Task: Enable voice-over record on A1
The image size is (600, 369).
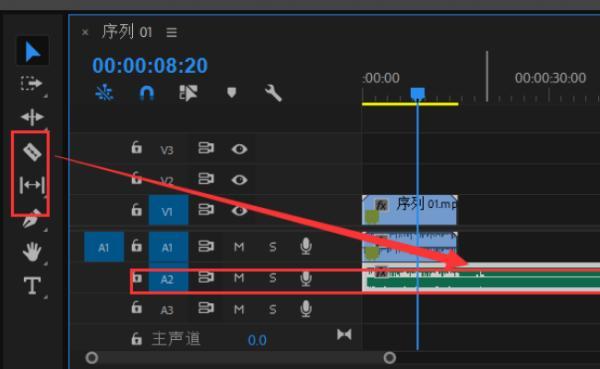Action: point(306,247)
